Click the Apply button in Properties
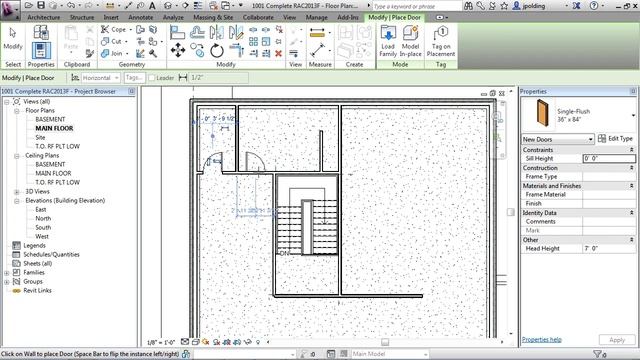The image size is (640, 360). tap(617, 340)
